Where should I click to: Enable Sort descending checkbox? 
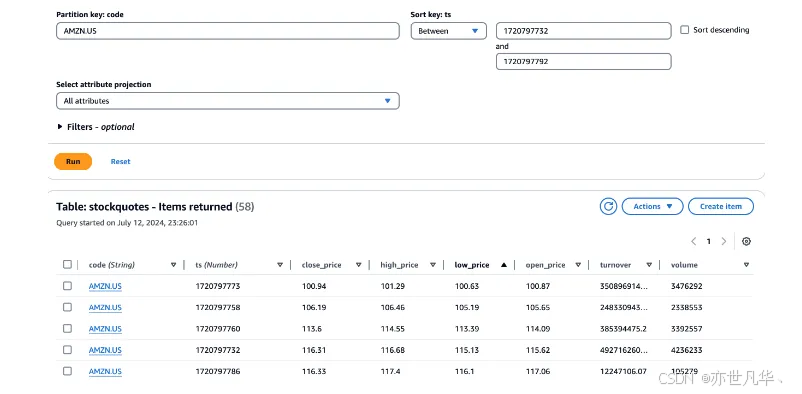(684, 30)
